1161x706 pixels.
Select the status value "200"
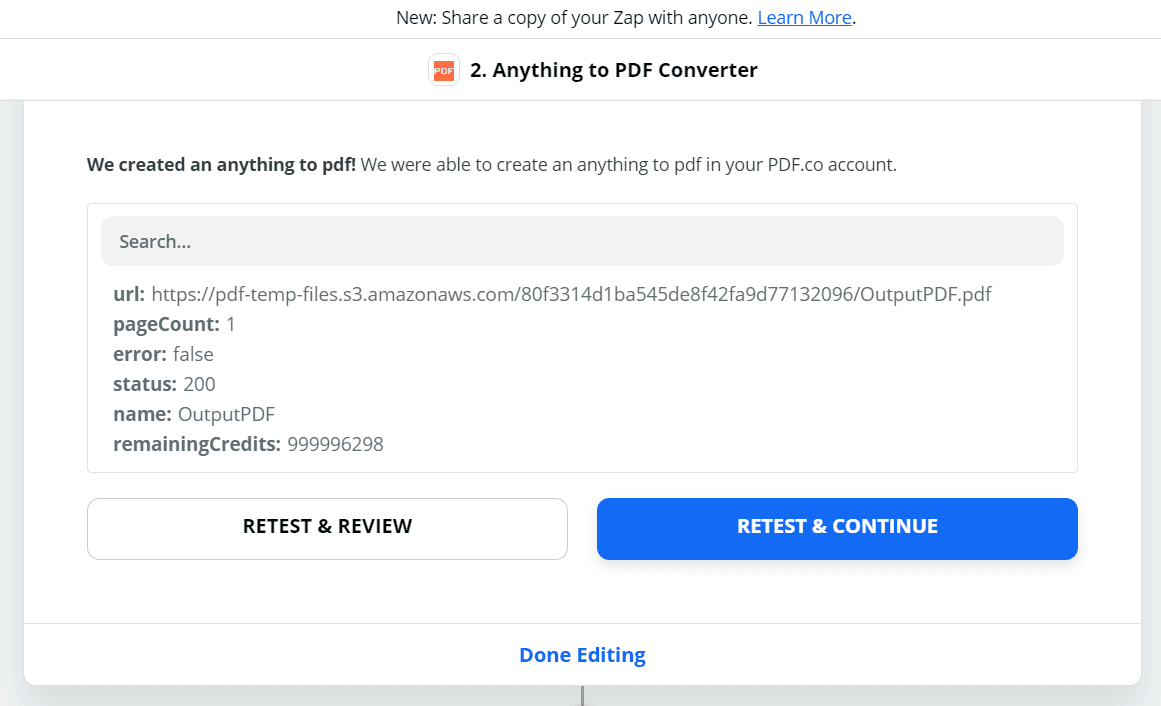coord(199,384)
